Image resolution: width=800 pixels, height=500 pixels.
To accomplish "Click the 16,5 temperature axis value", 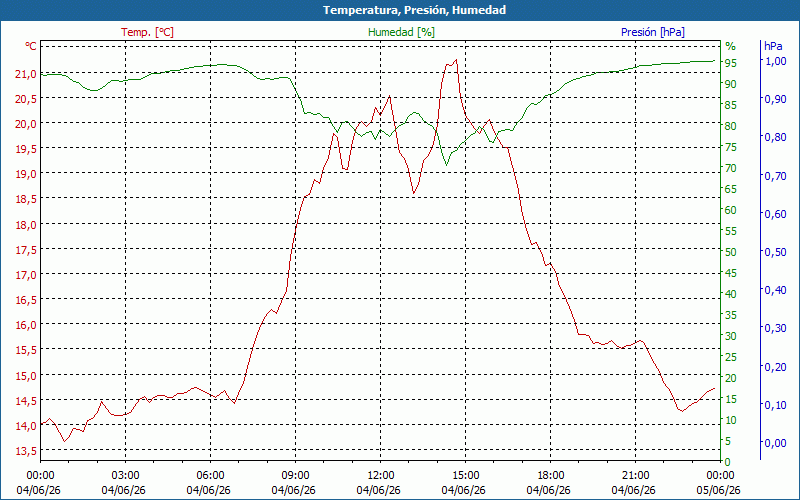I will [26, 300].
